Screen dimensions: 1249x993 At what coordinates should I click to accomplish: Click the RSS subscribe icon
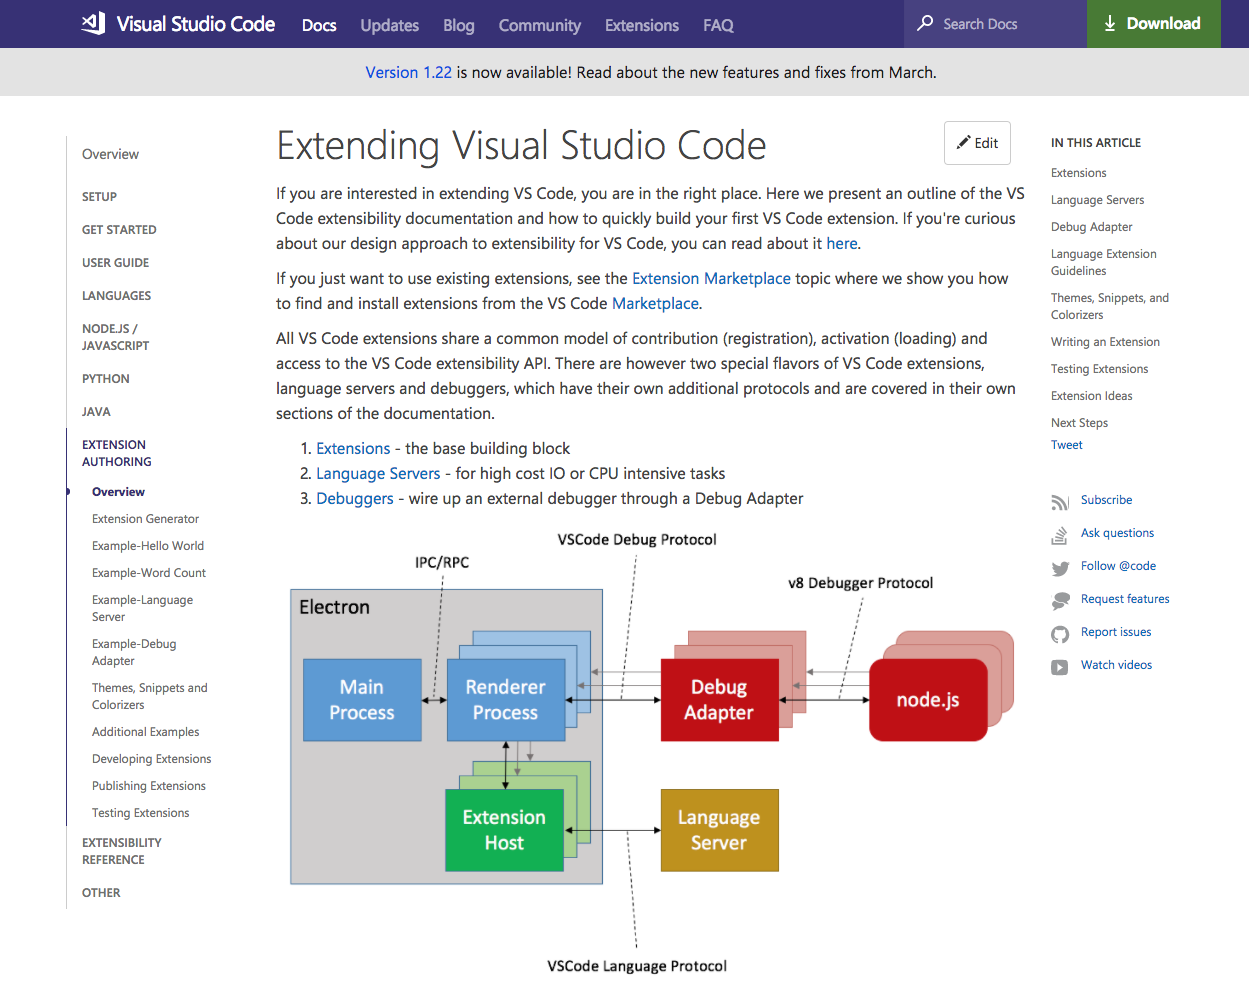1060,502
